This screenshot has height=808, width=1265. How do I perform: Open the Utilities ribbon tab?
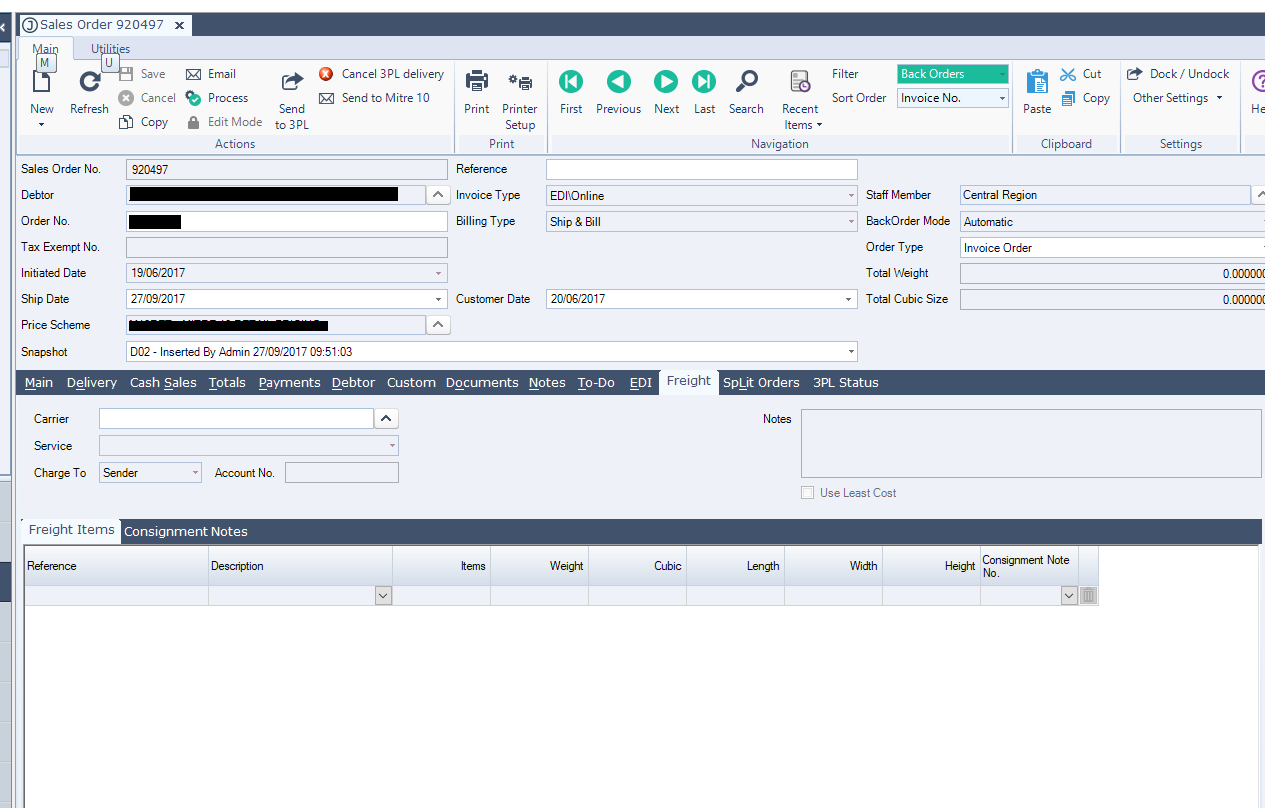(x=110, y=49)
